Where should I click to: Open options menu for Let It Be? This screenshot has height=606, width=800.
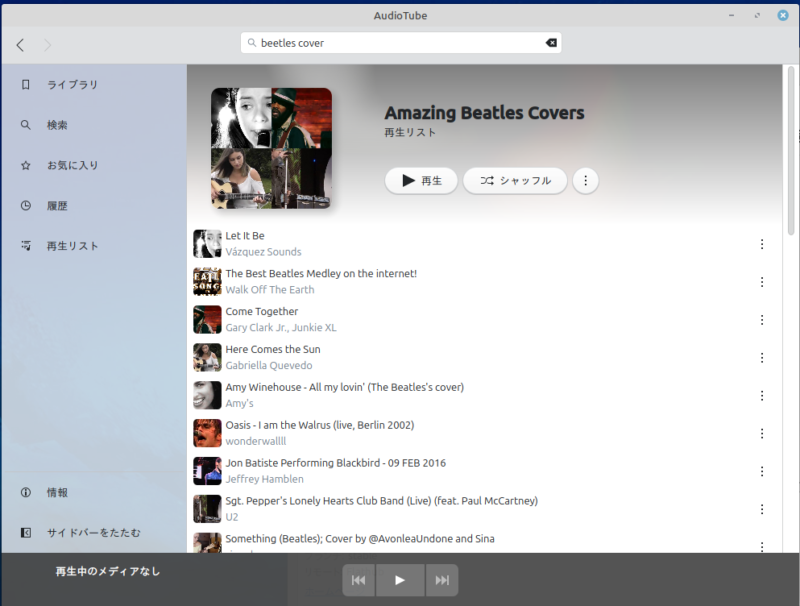click(x=762, y=244)
